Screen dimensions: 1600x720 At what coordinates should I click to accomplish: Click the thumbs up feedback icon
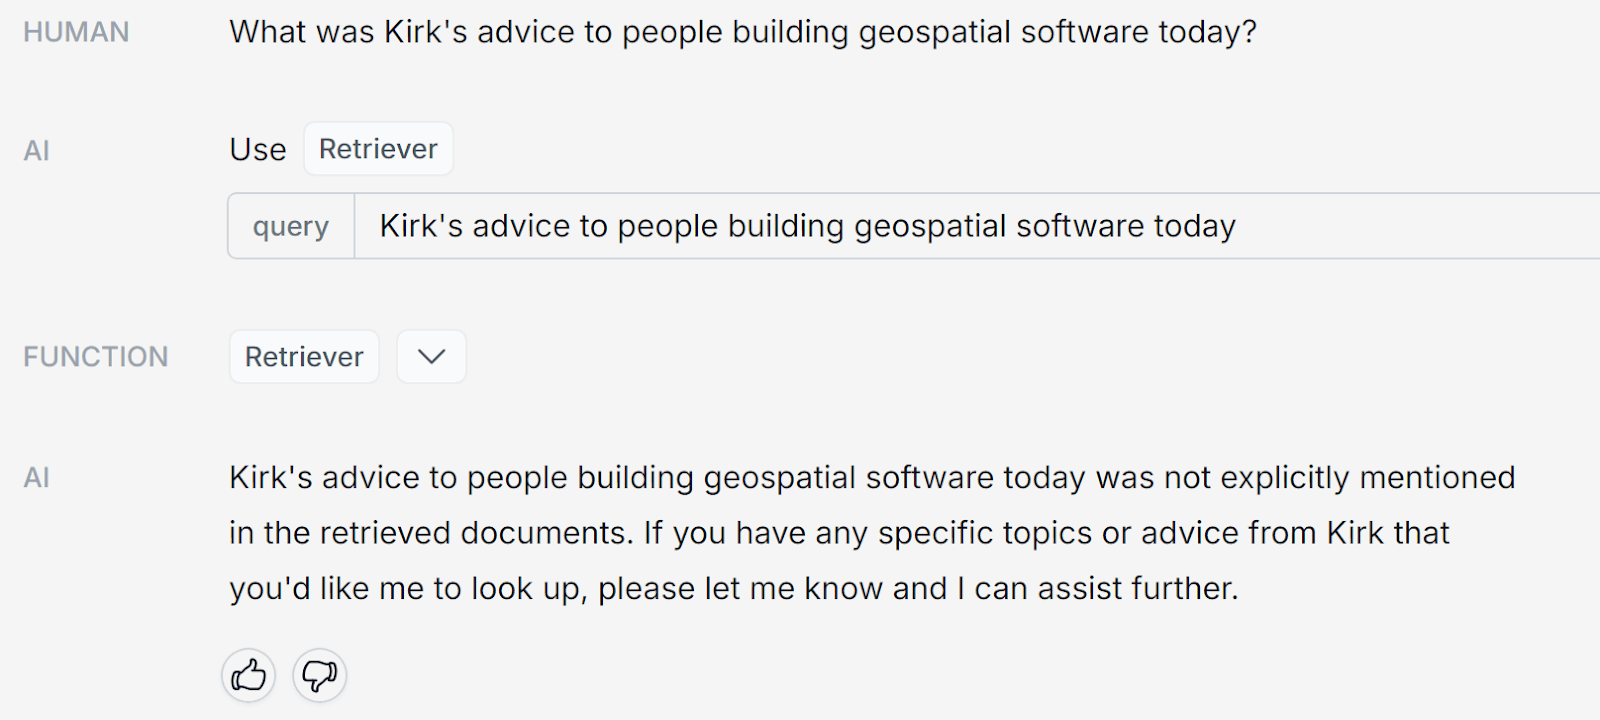(248, 676)
